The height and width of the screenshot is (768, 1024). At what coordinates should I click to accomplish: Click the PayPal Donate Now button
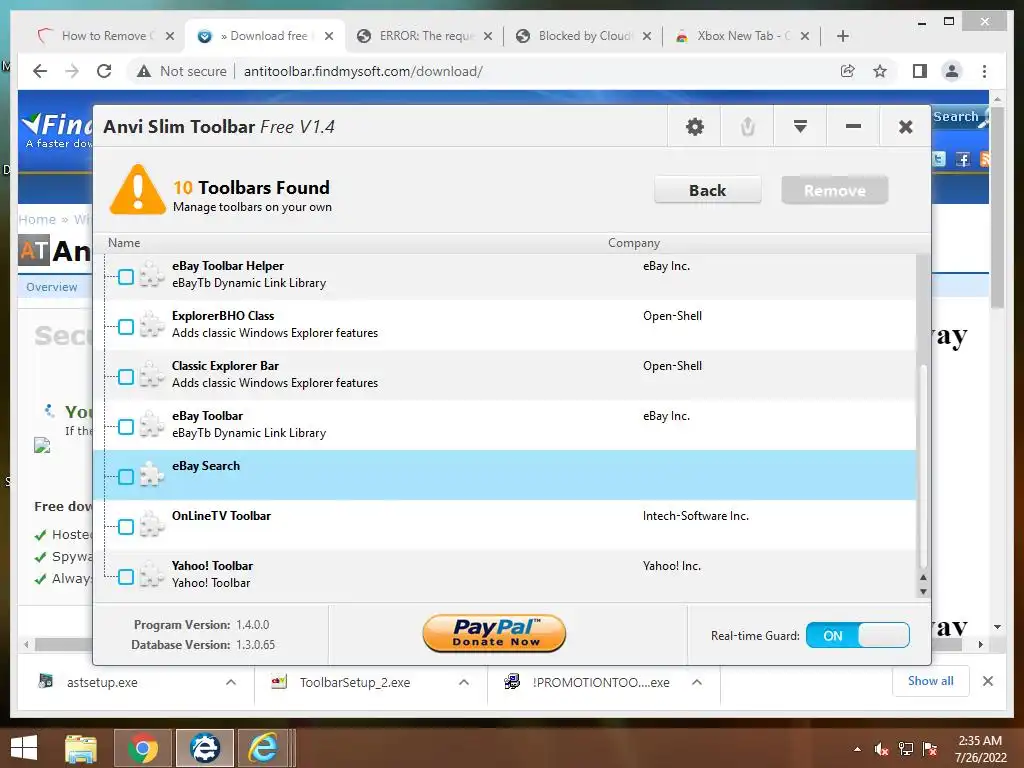click(x=494, y=633)
